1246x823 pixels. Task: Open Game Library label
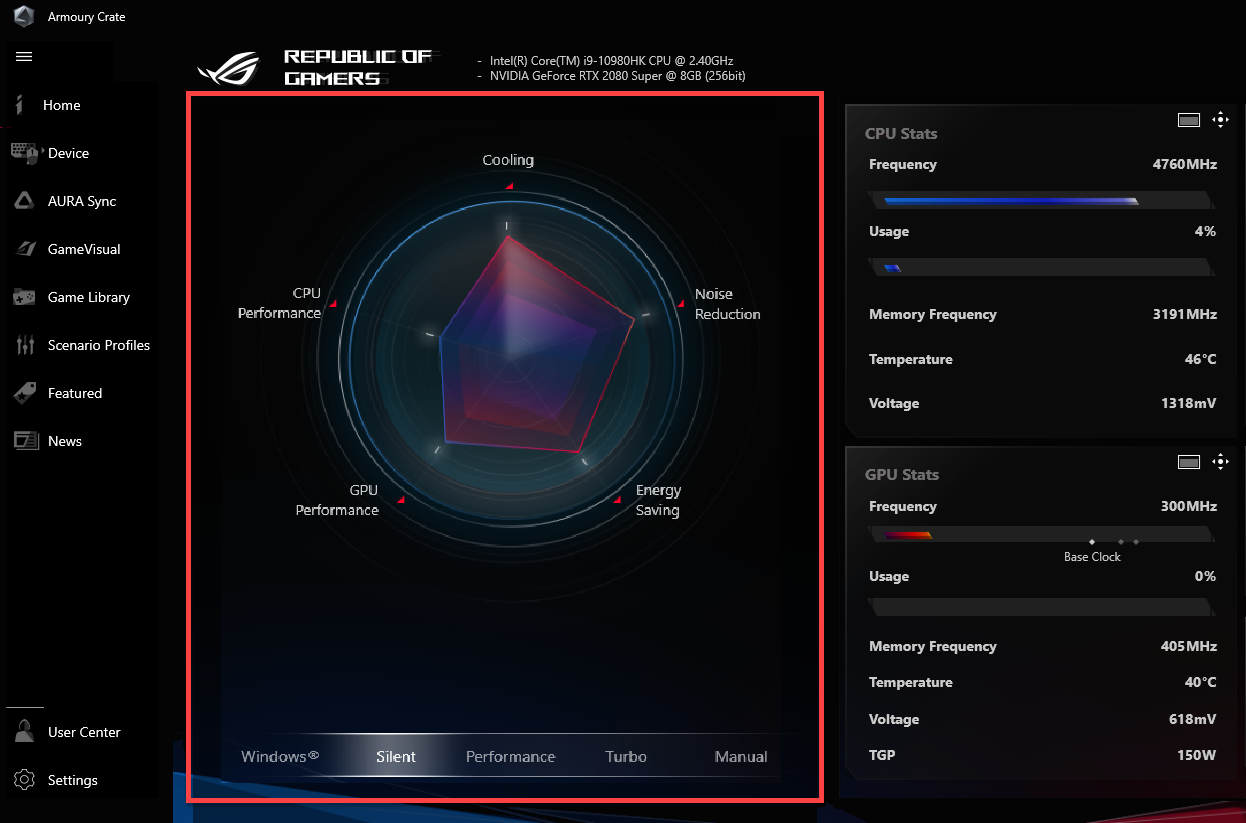coord(89,297)
